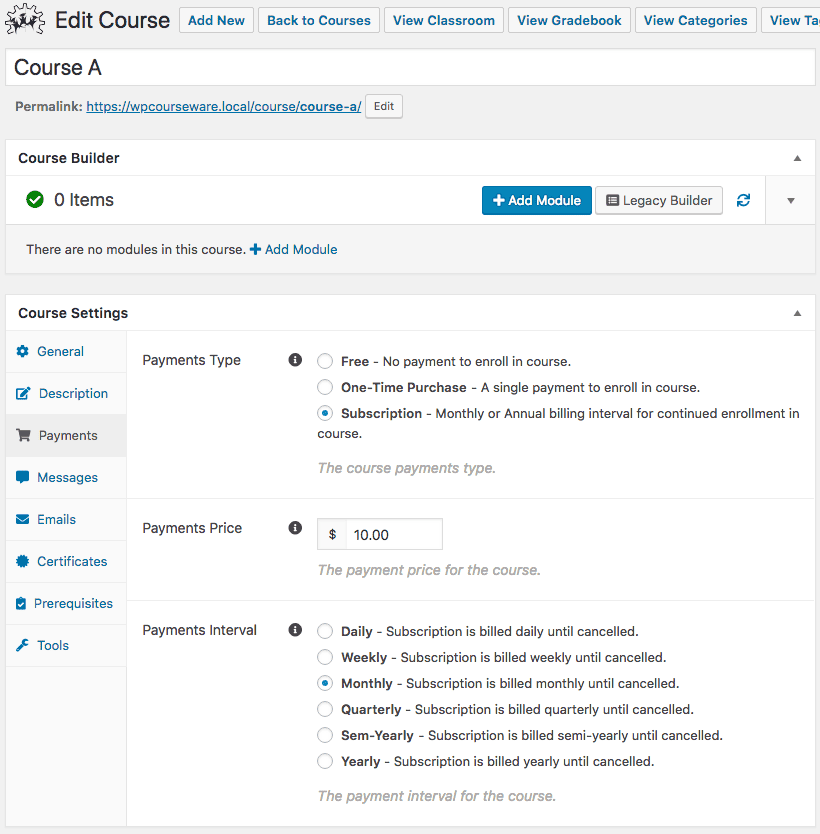Screen dimensions: 820x834
Task: Click 'There are no modules in this course.'
Action: click(x=136, y=249)
